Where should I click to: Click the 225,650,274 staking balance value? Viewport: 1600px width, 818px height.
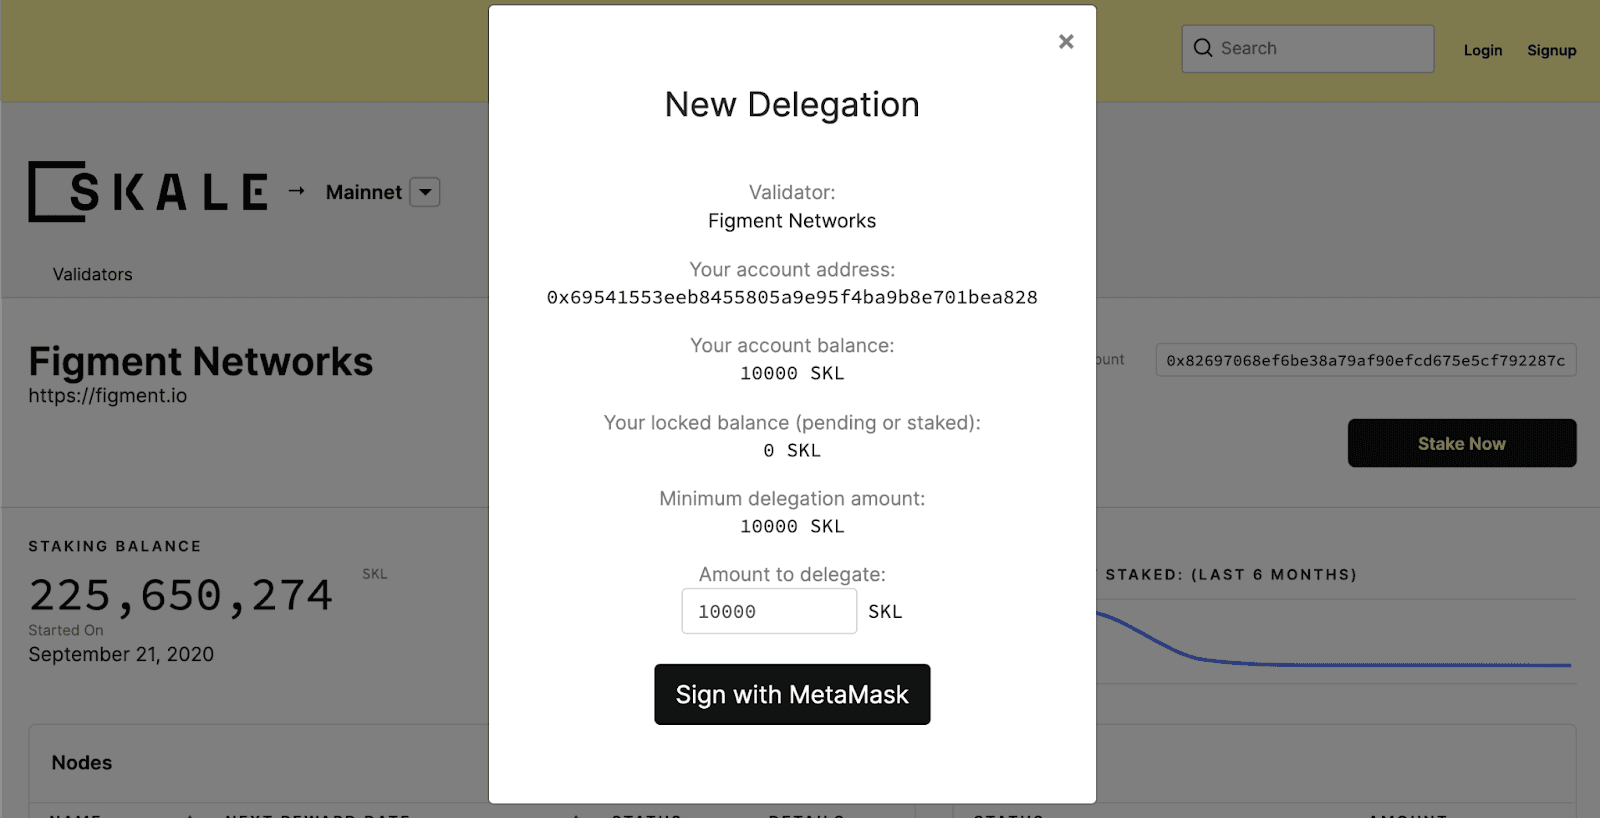(181, 596)
